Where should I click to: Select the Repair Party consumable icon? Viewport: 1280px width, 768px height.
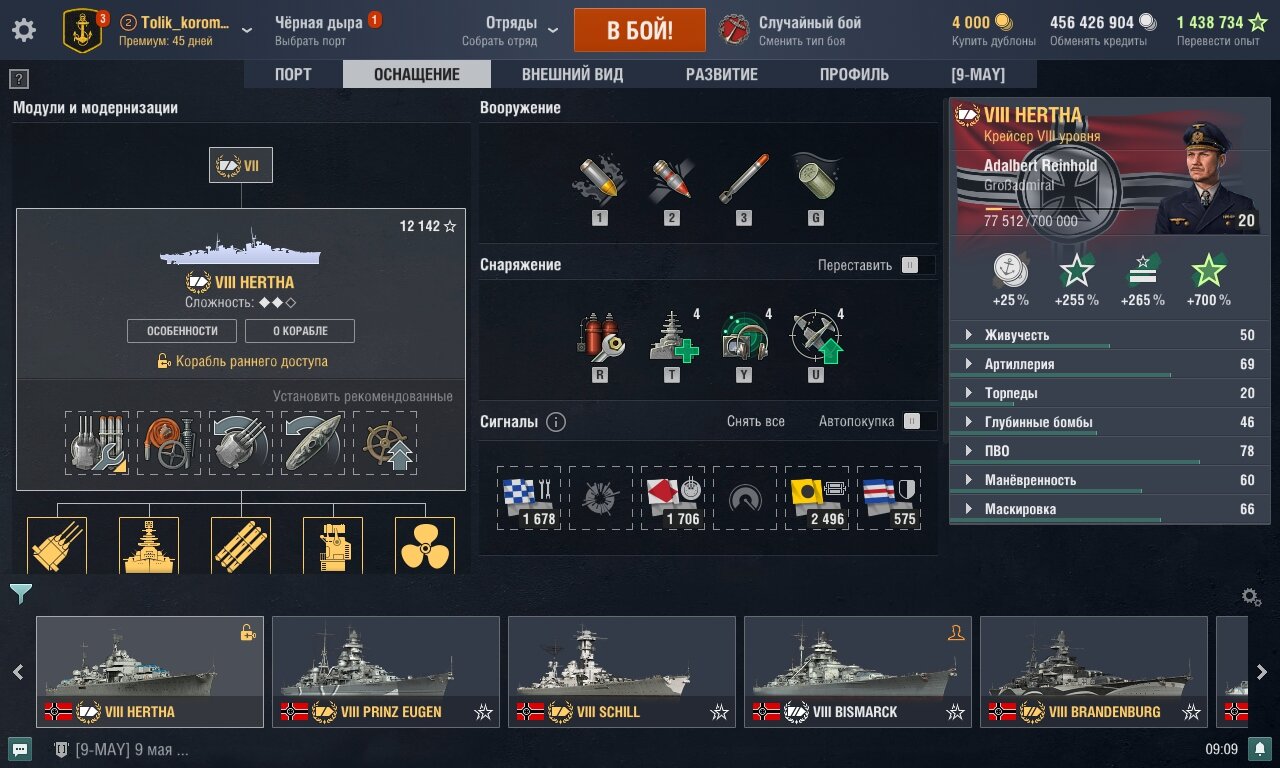(x=672, y=337)
